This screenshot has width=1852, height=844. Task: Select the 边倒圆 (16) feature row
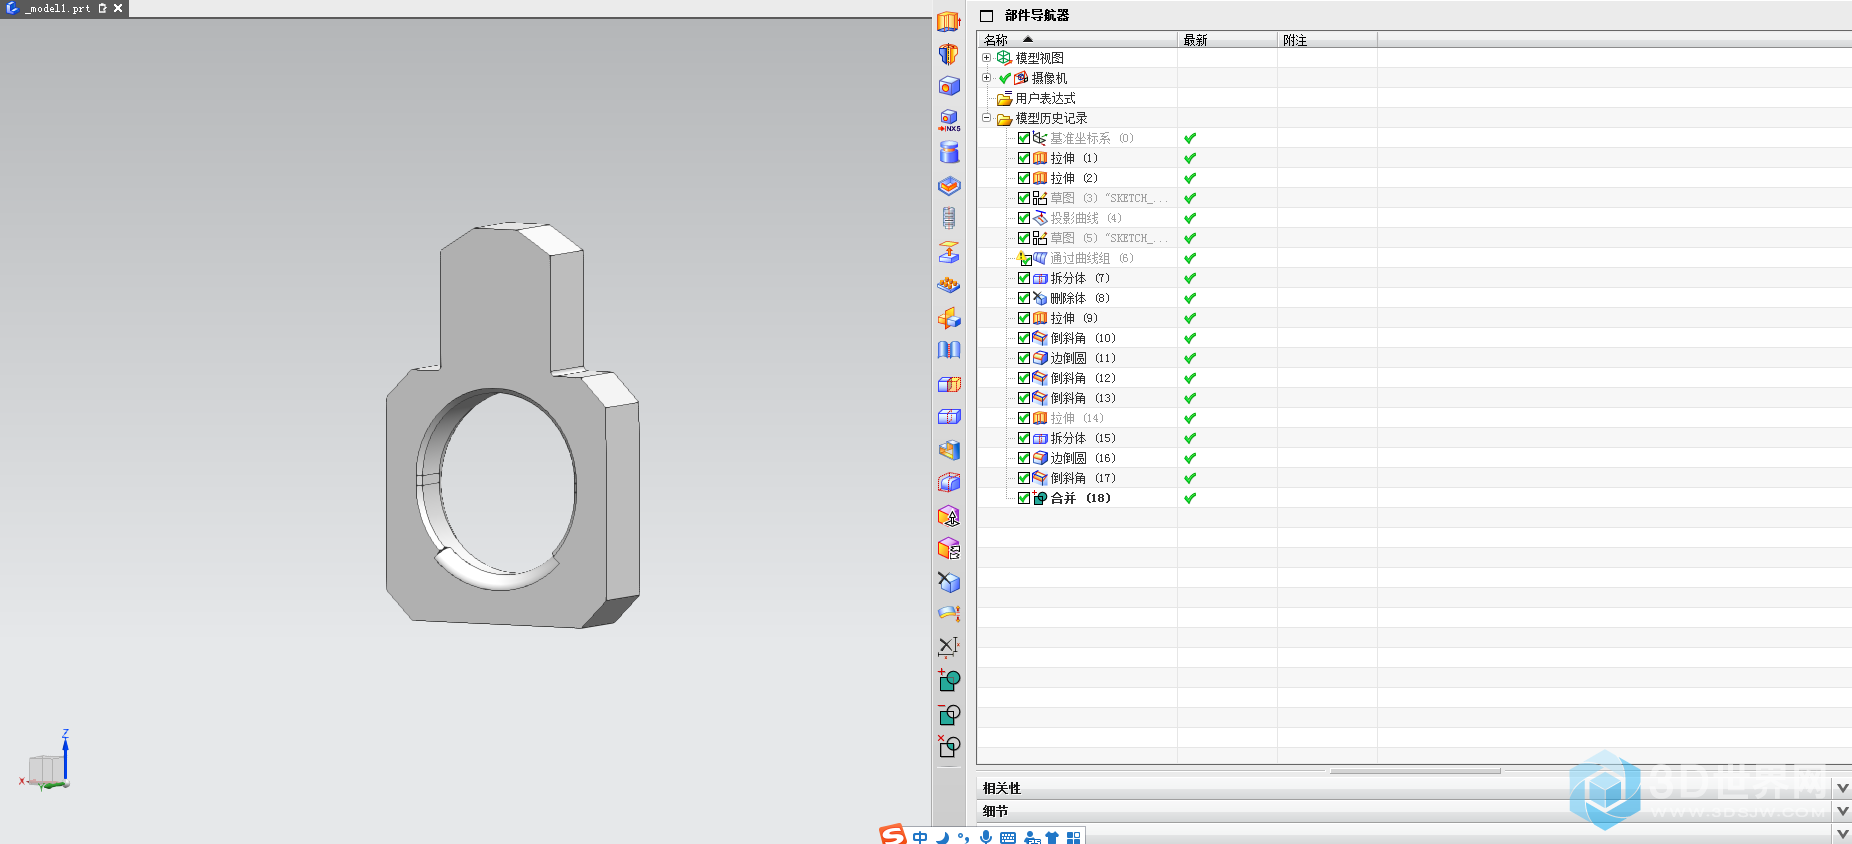(1074, 458)
